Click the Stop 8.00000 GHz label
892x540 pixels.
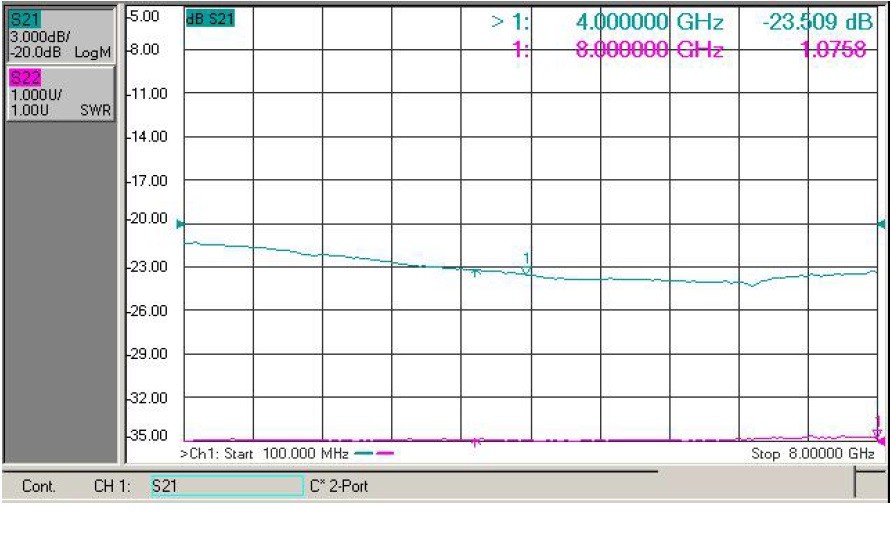(812, 454)
